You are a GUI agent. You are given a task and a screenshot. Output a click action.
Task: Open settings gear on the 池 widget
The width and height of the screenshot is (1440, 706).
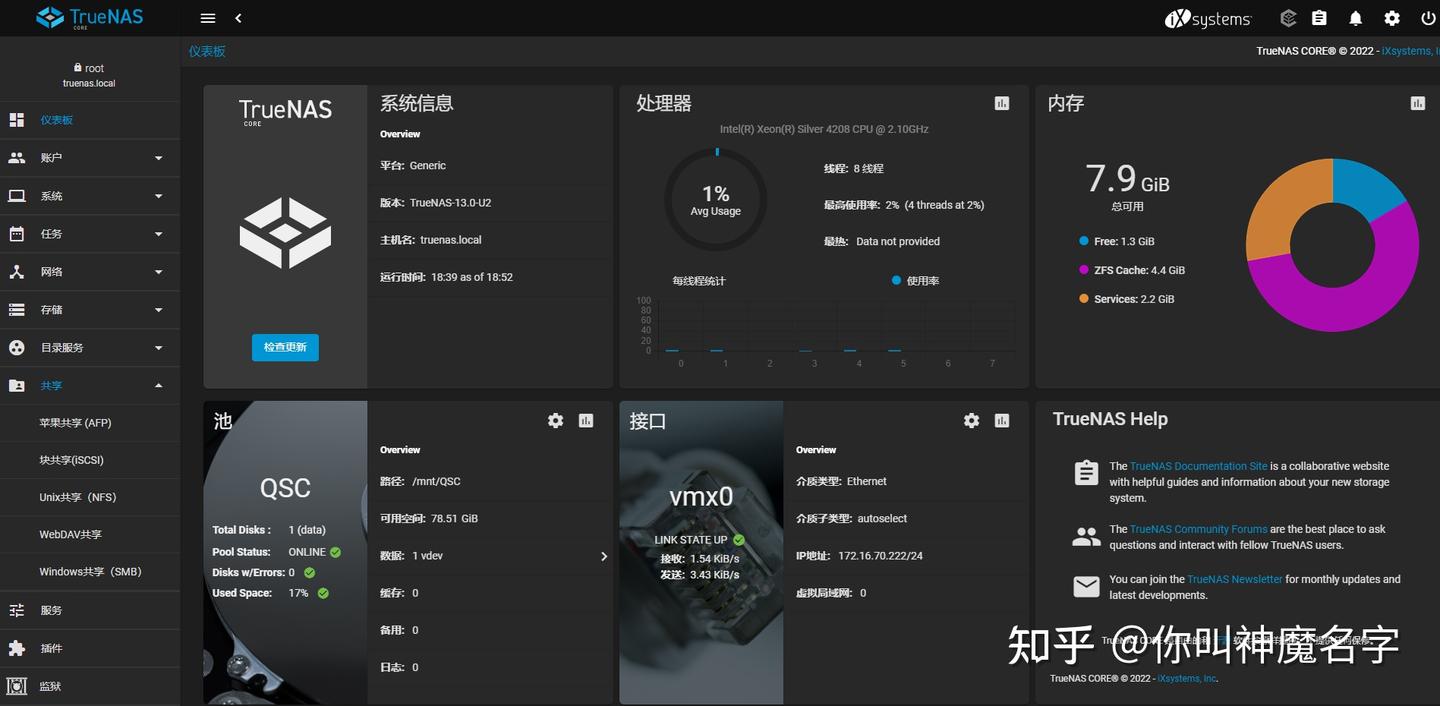pyautogui.click(x=556, y=420)
